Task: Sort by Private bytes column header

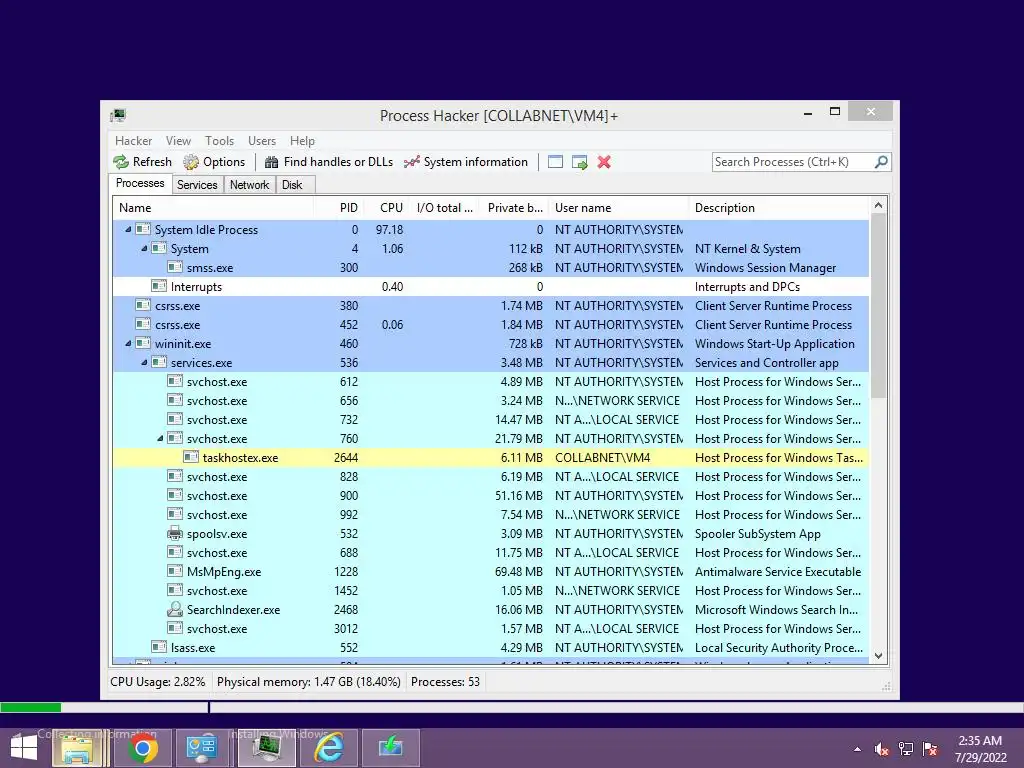Action: click(515, 208)
